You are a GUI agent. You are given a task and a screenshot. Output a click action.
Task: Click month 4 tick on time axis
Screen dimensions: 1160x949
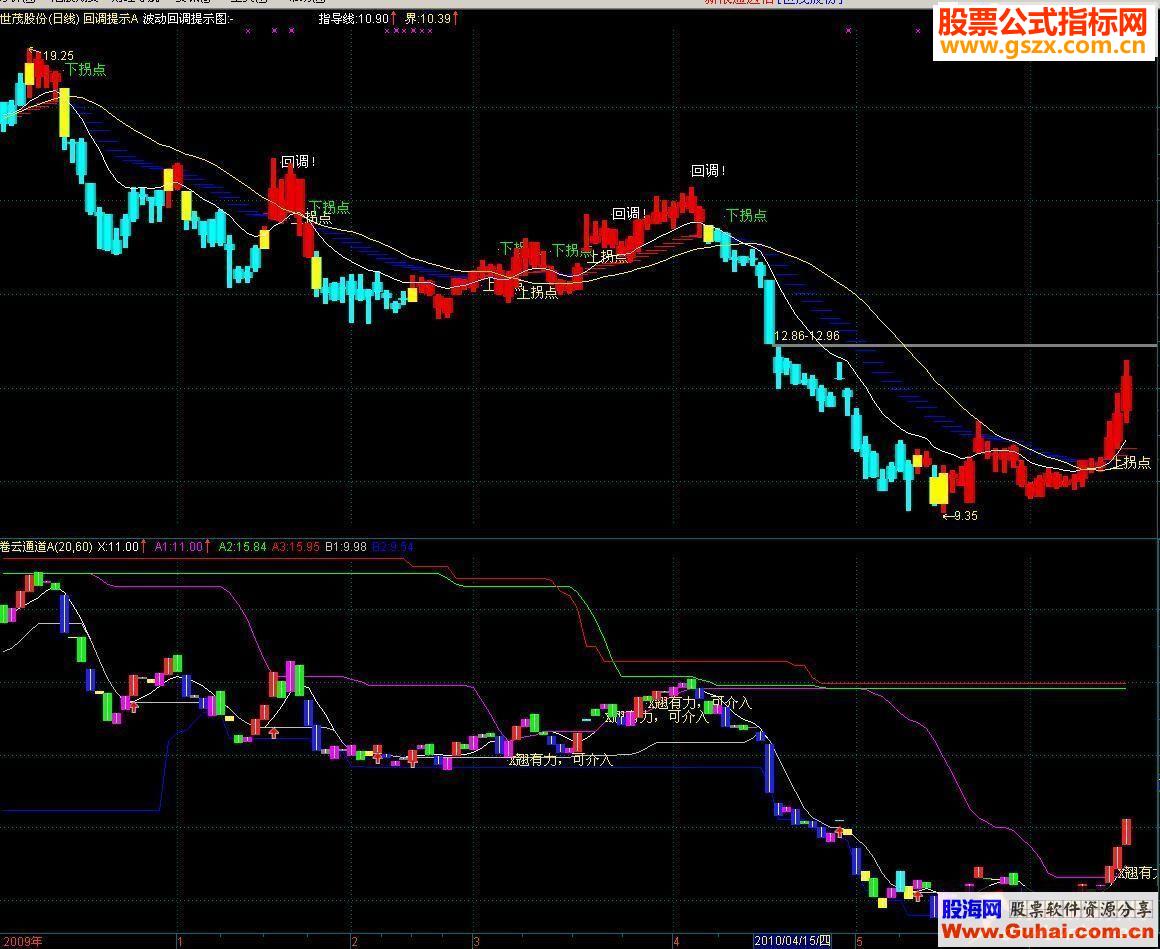(676, 942)
